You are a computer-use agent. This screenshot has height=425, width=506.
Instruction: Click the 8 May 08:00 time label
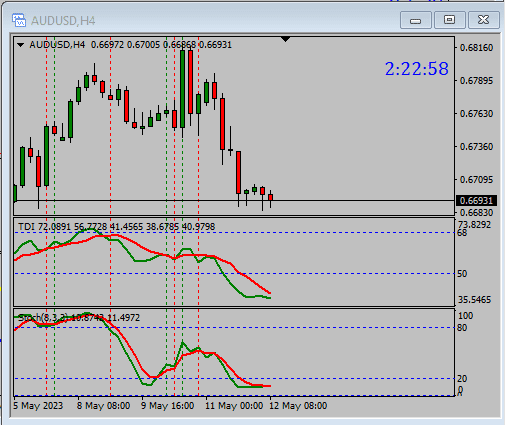[103, 406]
